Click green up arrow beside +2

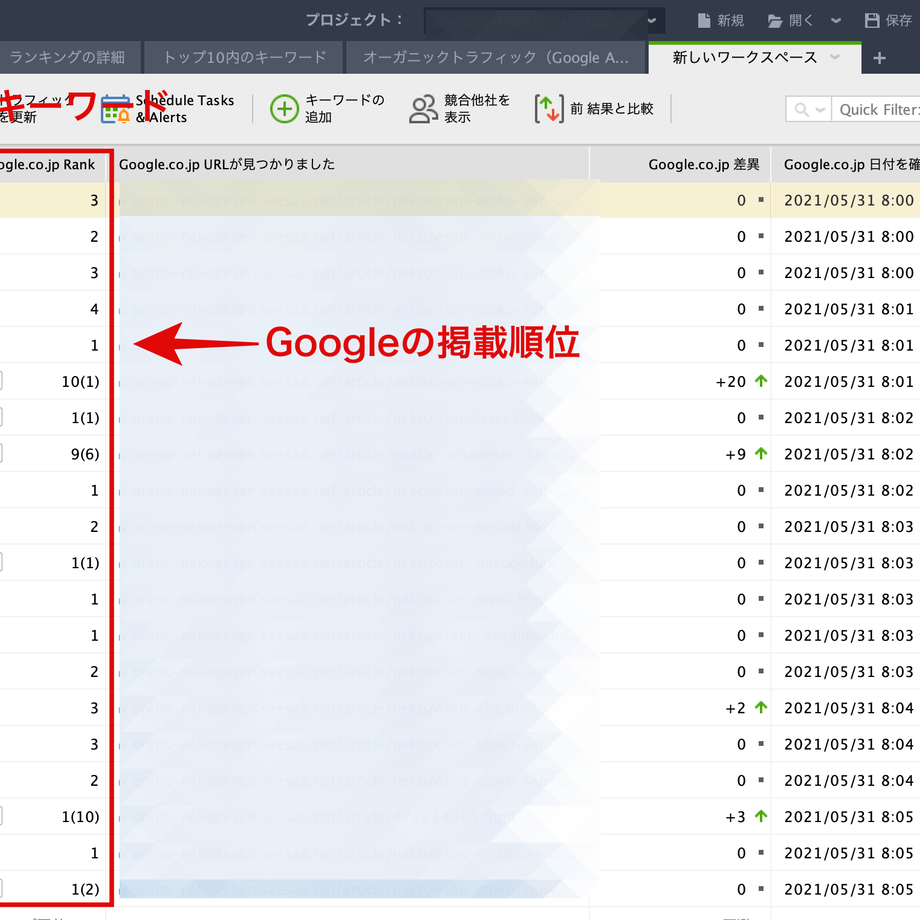pyautogui.click(x=761, y=708)
